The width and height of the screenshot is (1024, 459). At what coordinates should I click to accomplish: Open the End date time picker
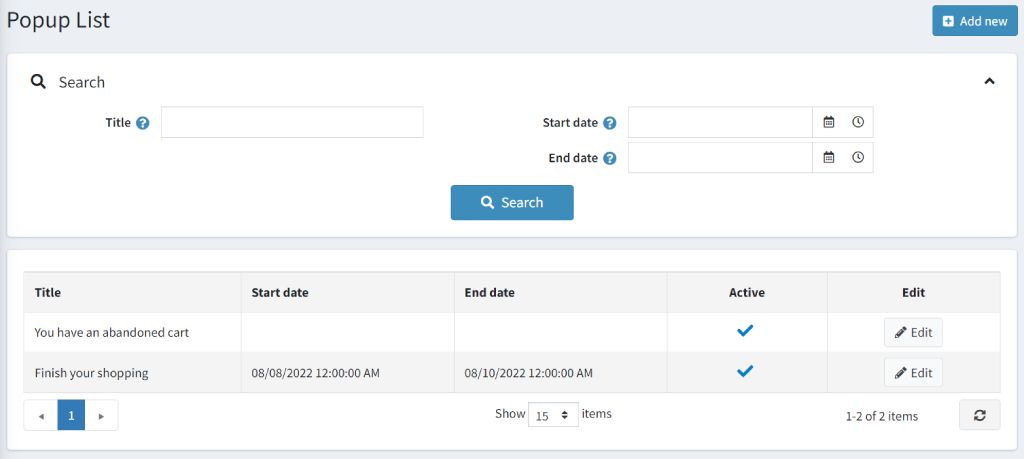pyautogui.click(x=857, y=157)
